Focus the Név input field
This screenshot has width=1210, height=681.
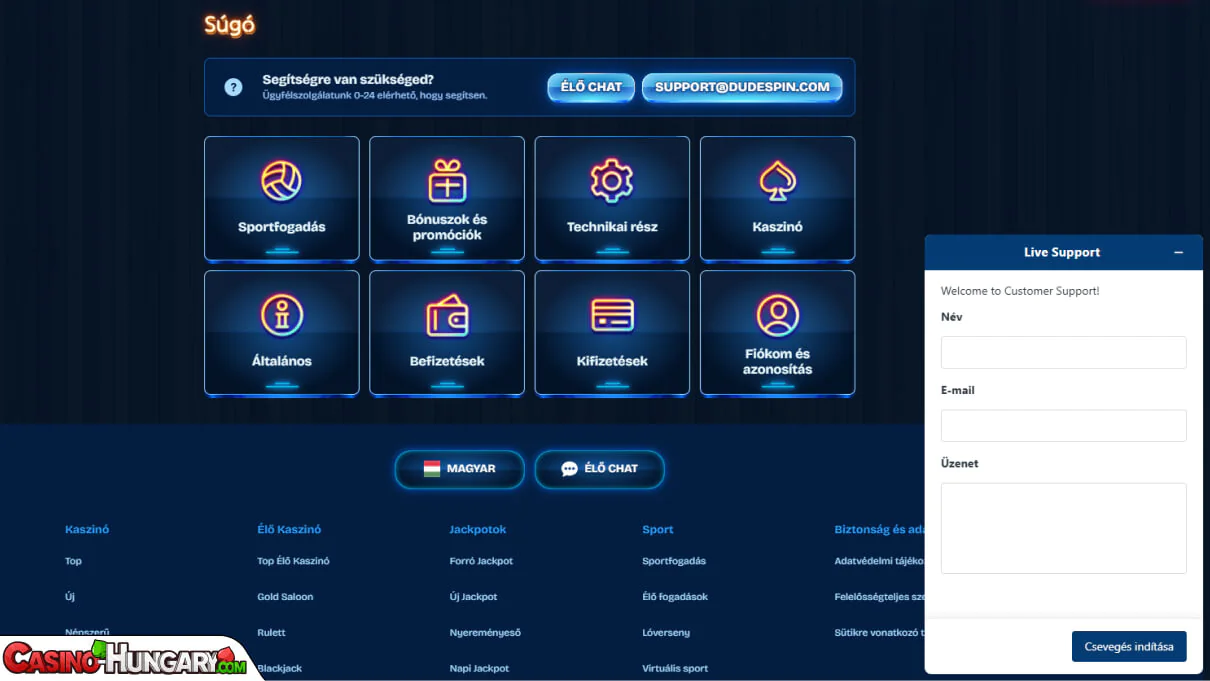click(x=1063, y=352)
